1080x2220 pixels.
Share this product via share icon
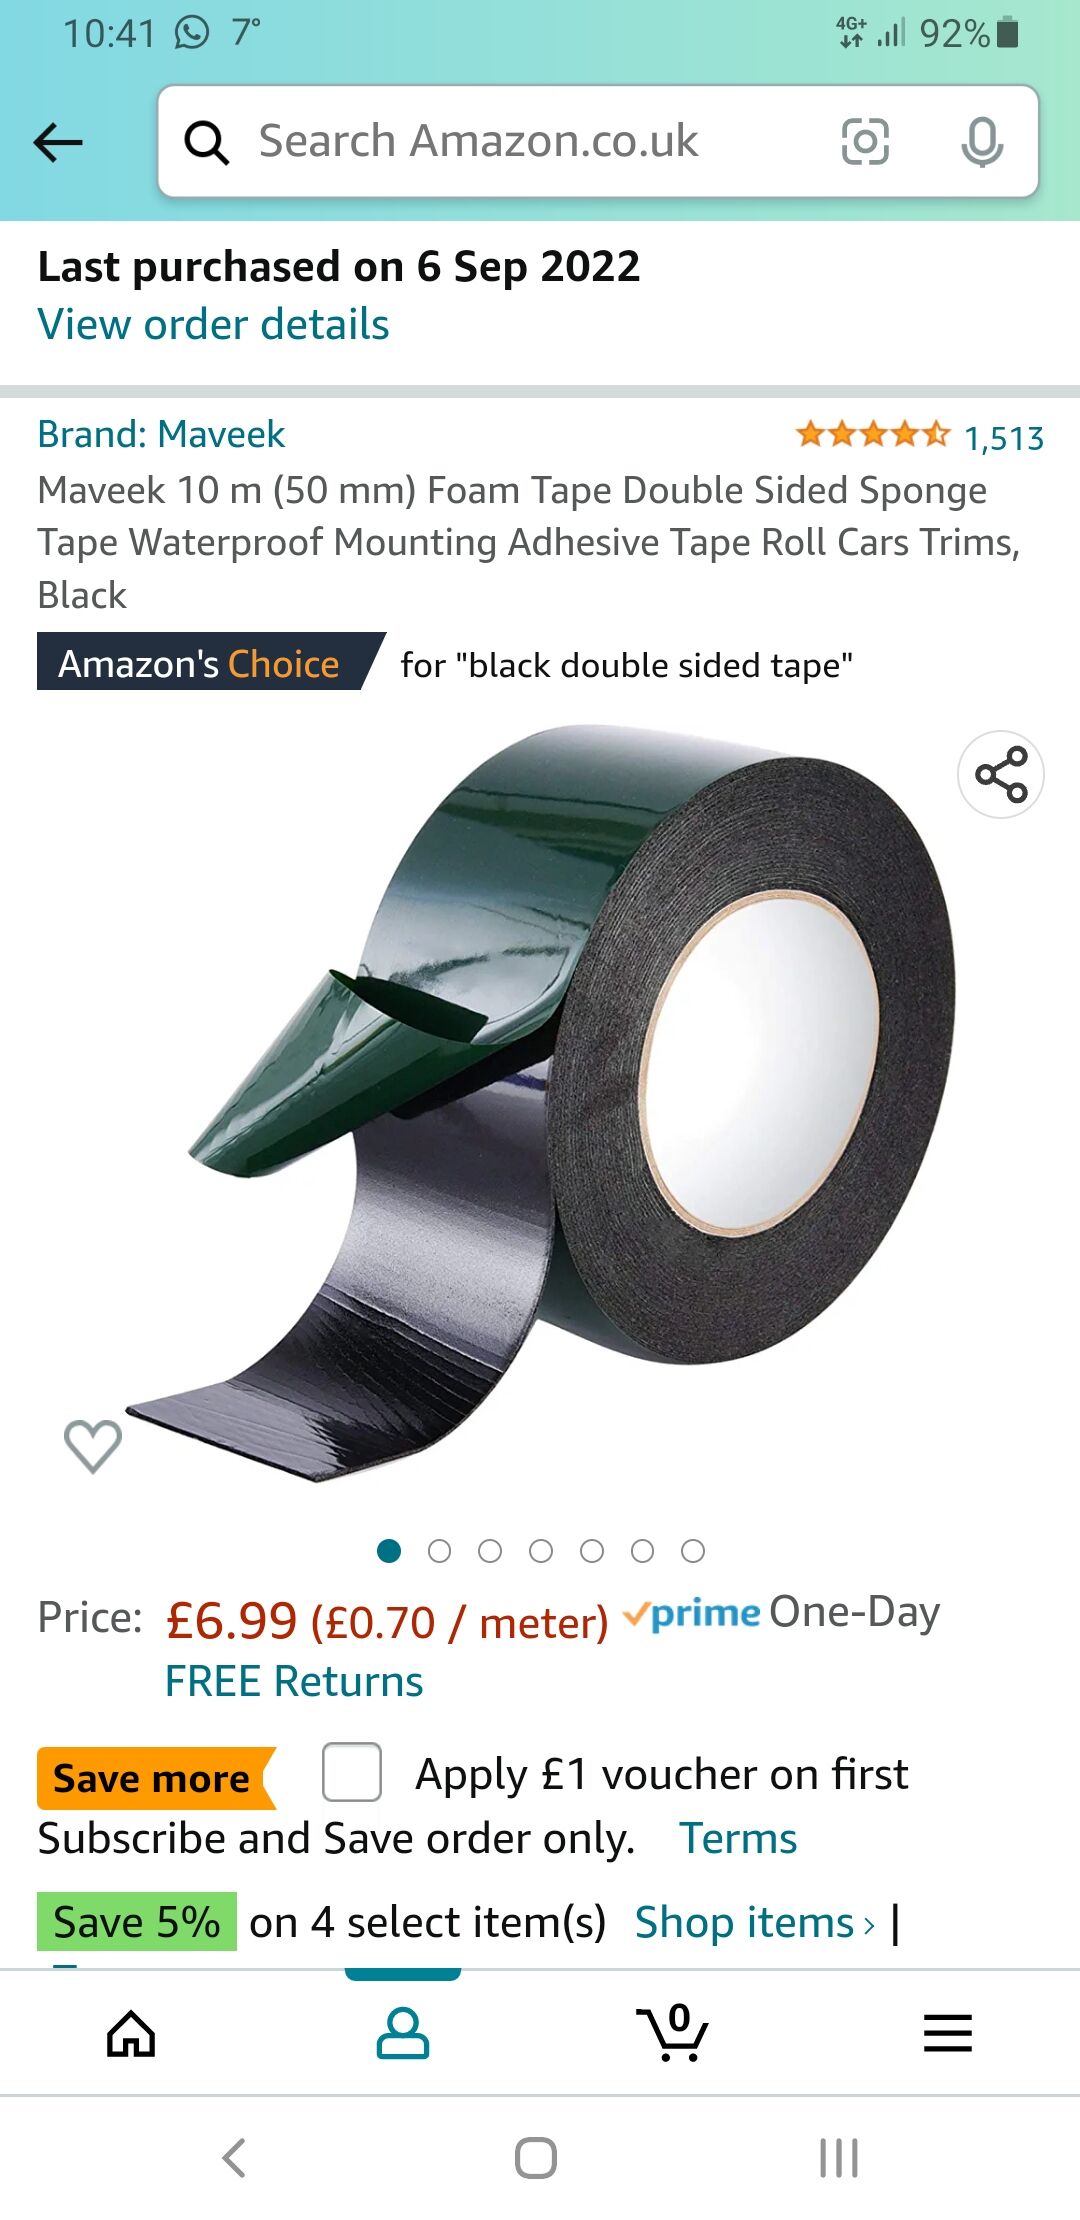coord(1001,774)
